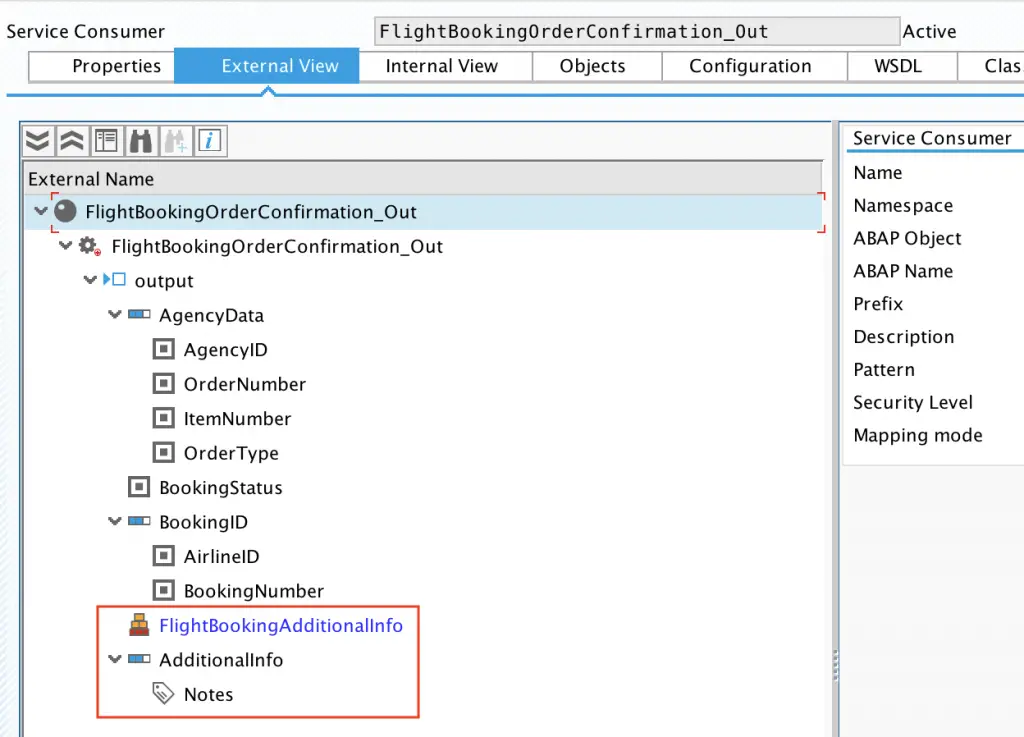1024x737 pixels.
Task: Click the Prefix label
Action: pos(878,304)
